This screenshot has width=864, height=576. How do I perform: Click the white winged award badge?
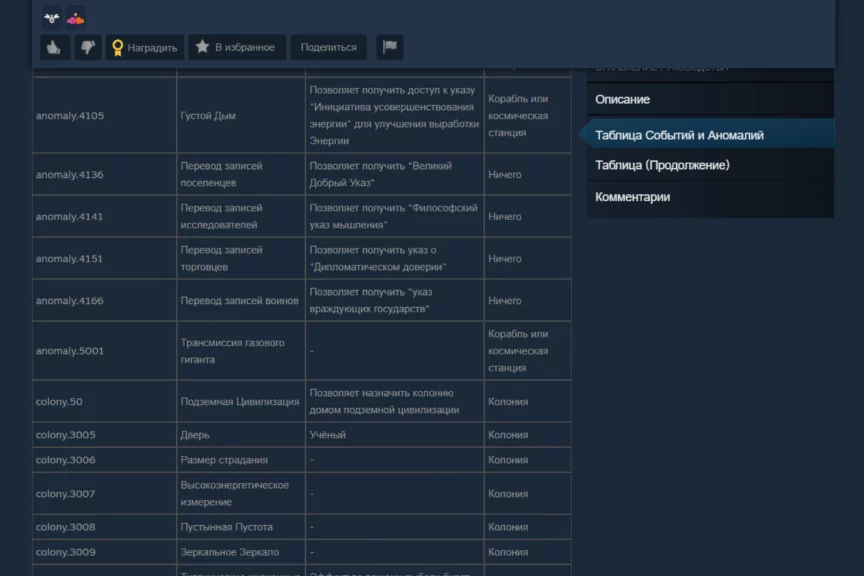click(x=52, y=17)
